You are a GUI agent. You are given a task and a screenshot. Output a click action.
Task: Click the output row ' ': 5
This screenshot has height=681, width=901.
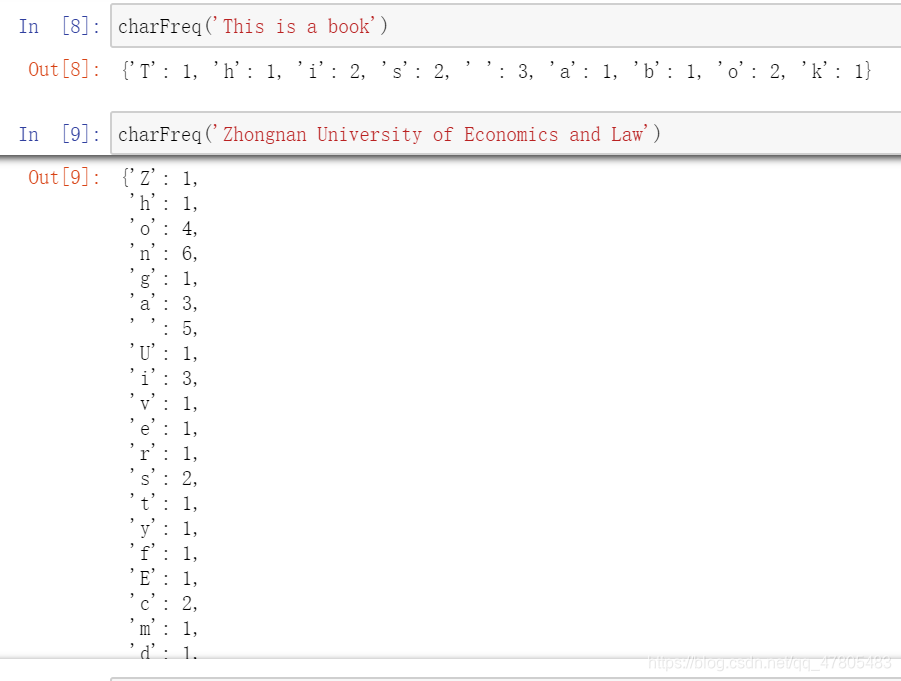[163, 329]
